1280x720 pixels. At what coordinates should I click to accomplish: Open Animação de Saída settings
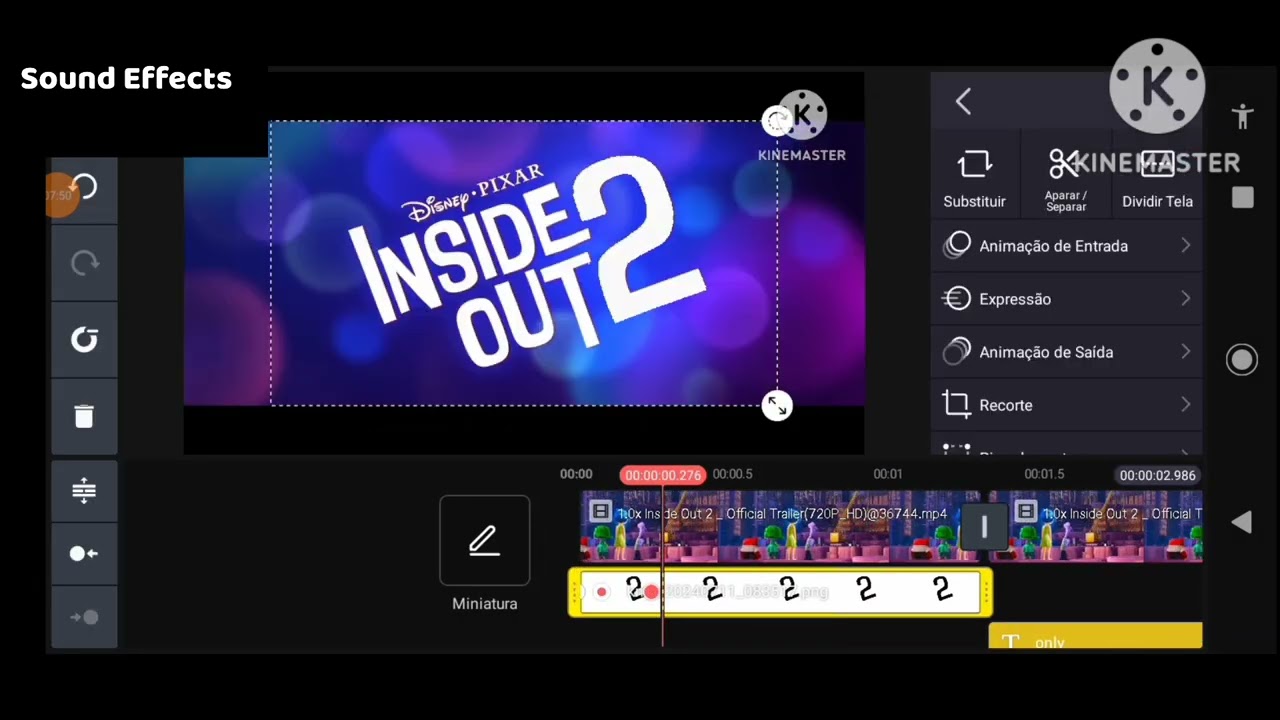[1067, 352]
